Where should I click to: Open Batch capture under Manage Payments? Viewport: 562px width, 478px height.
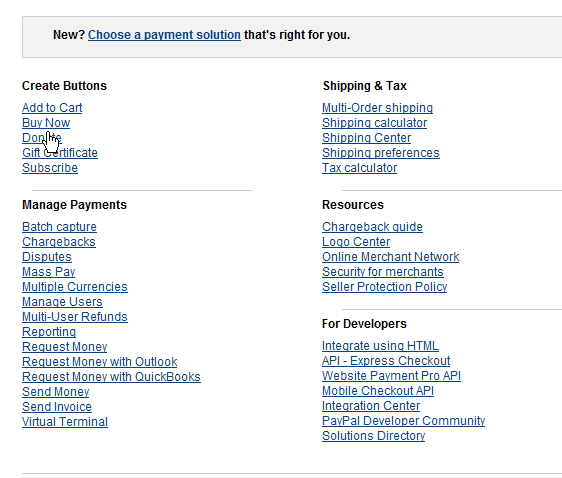click(x=59, y=227)
